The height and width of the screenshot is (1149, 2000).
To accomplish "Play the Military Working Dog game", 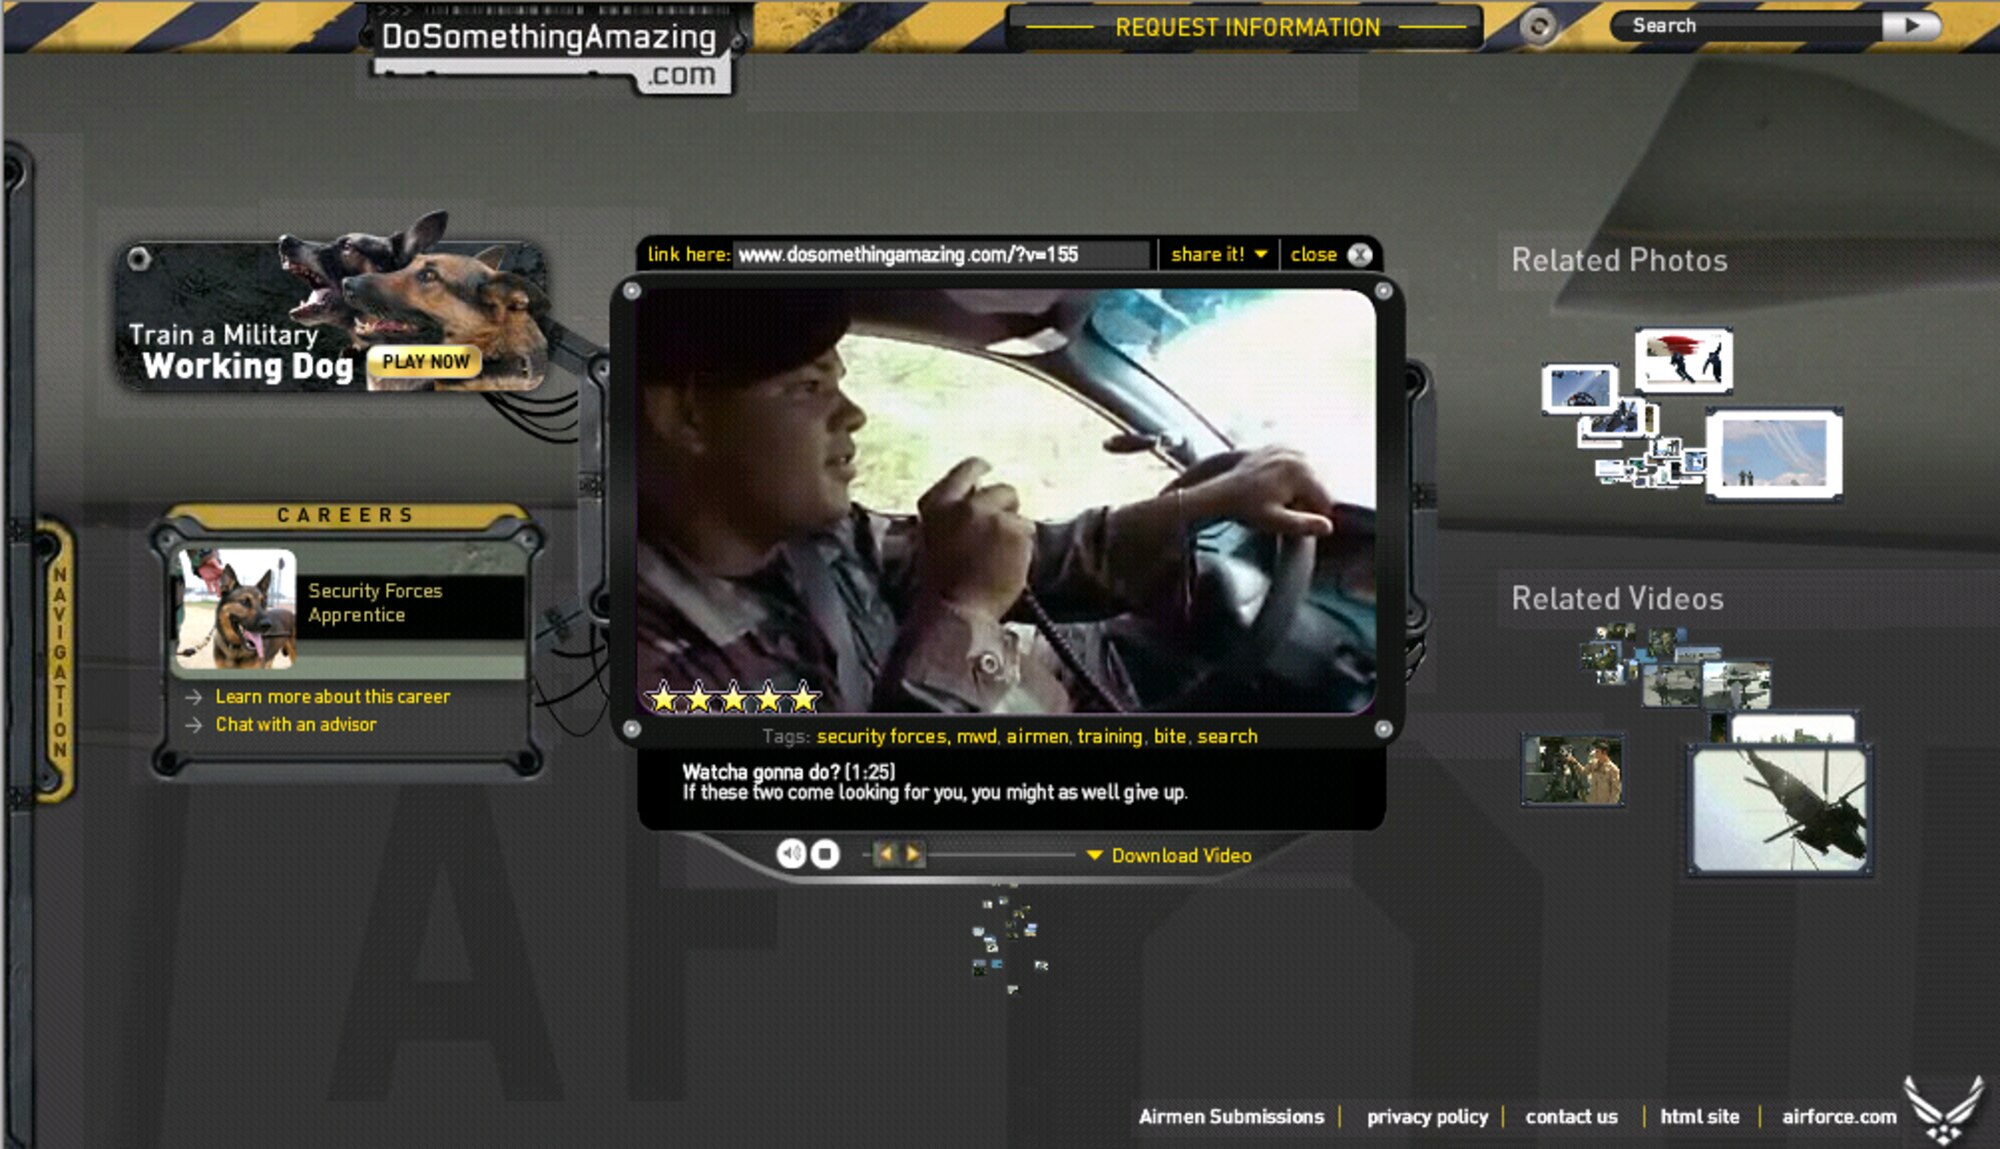I will tap(425, 362).
